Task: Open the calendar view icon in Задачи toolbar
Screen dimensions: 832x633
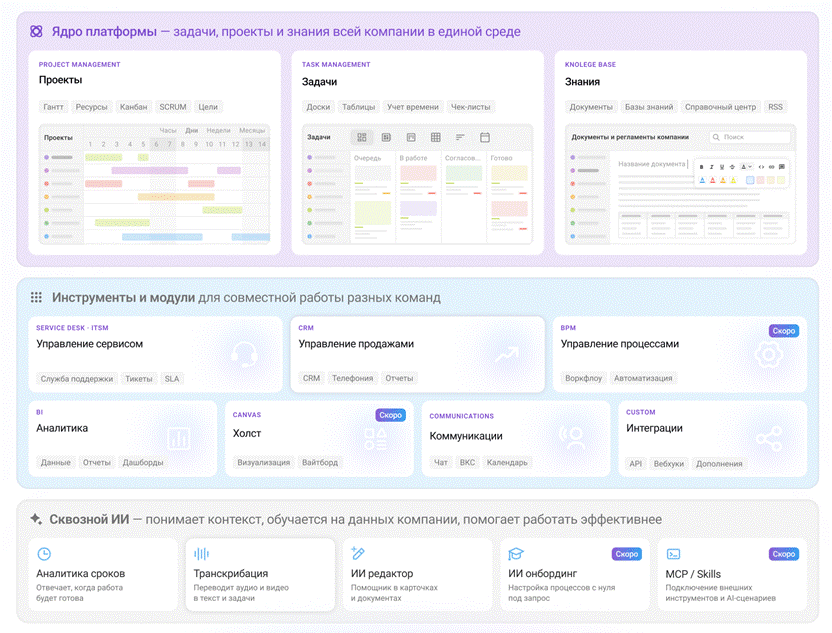Action: pyautogui.click(x=484, y=137)
